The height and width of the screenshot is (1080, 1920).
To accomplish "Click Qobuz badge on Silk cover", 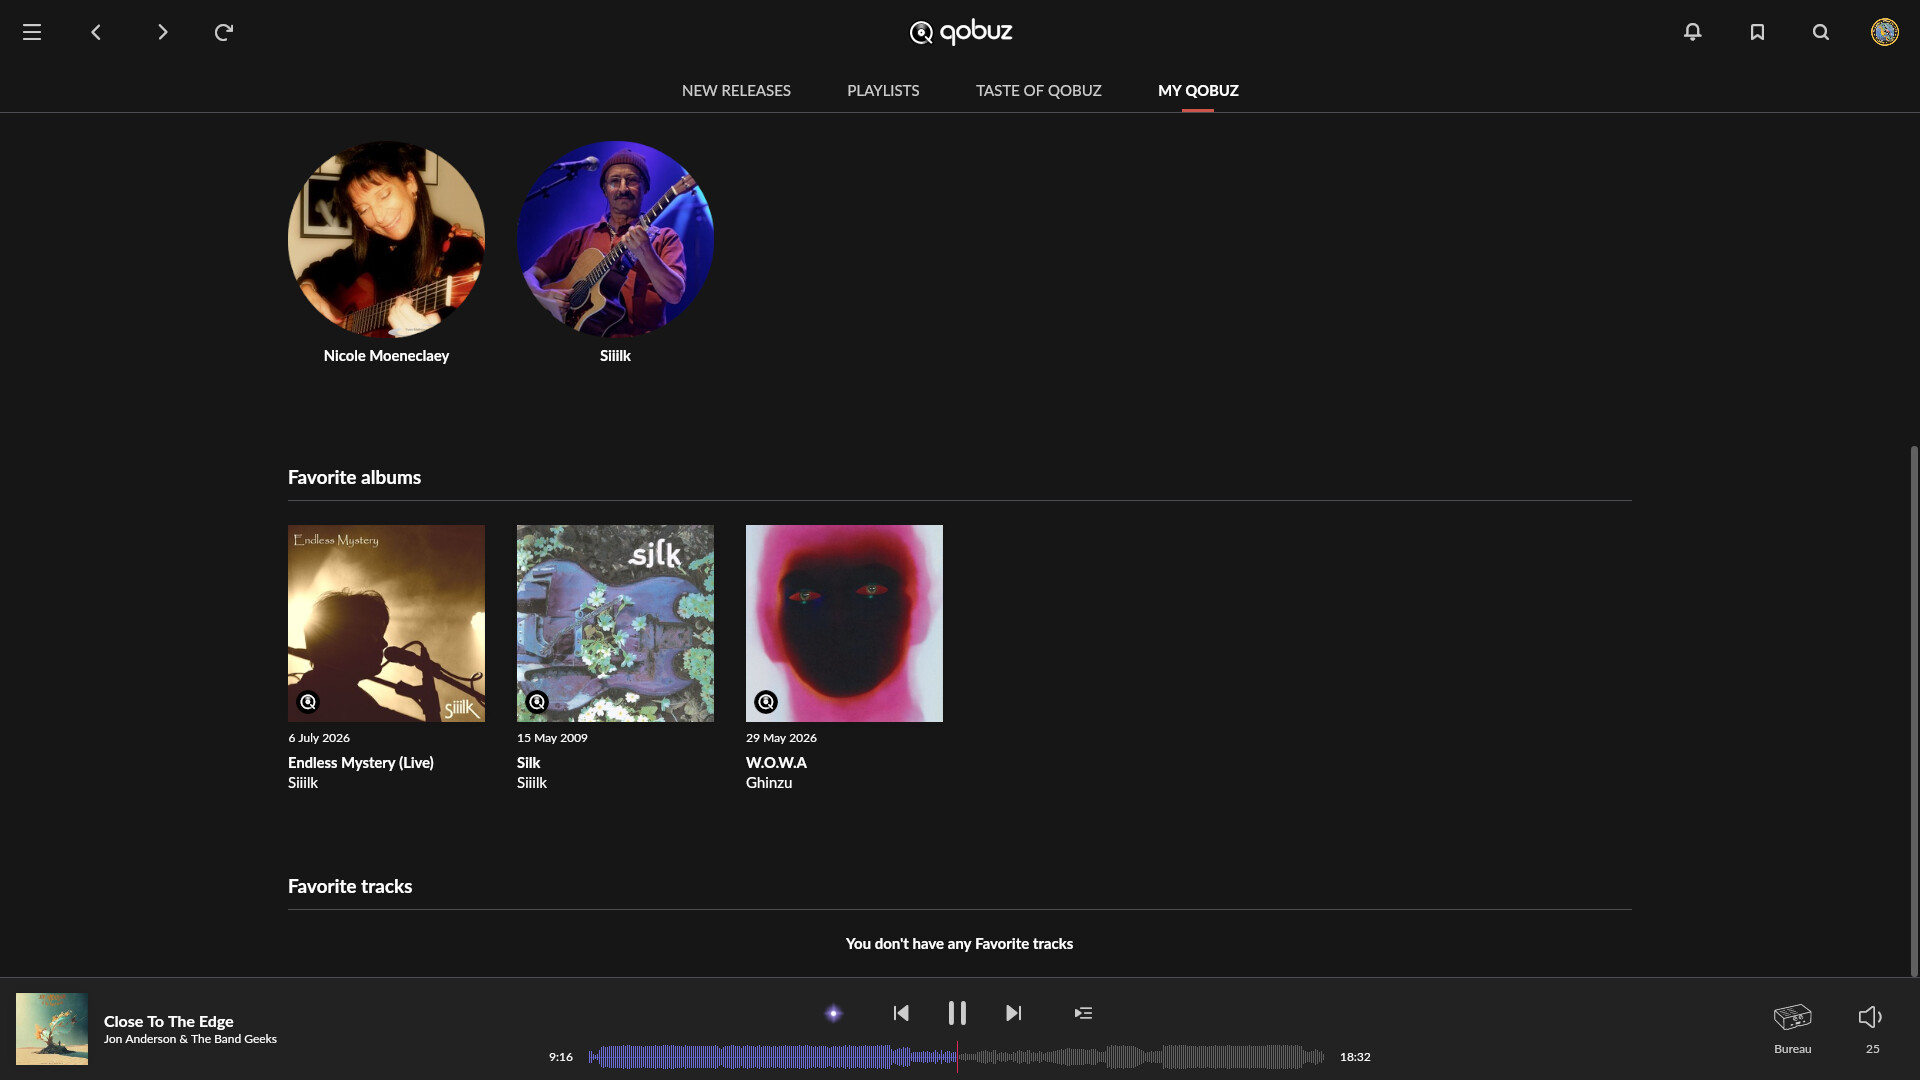I will pos(537,702).
